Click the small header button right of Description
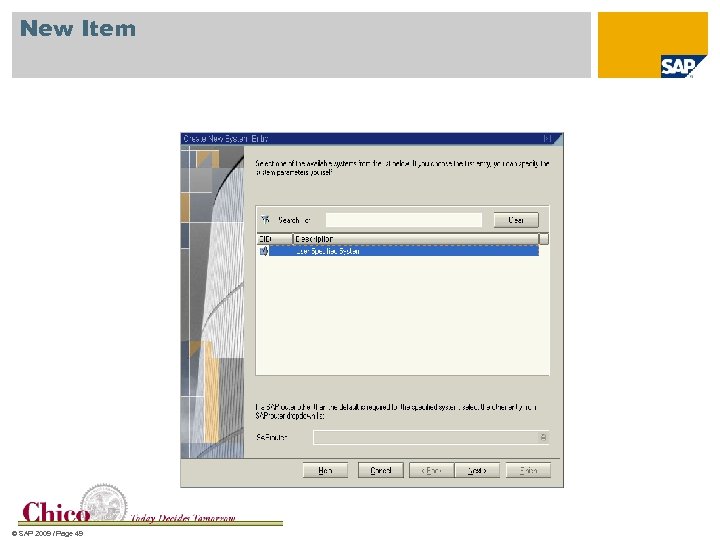This screenshot has width=720, height=540. tap(544, 239)
